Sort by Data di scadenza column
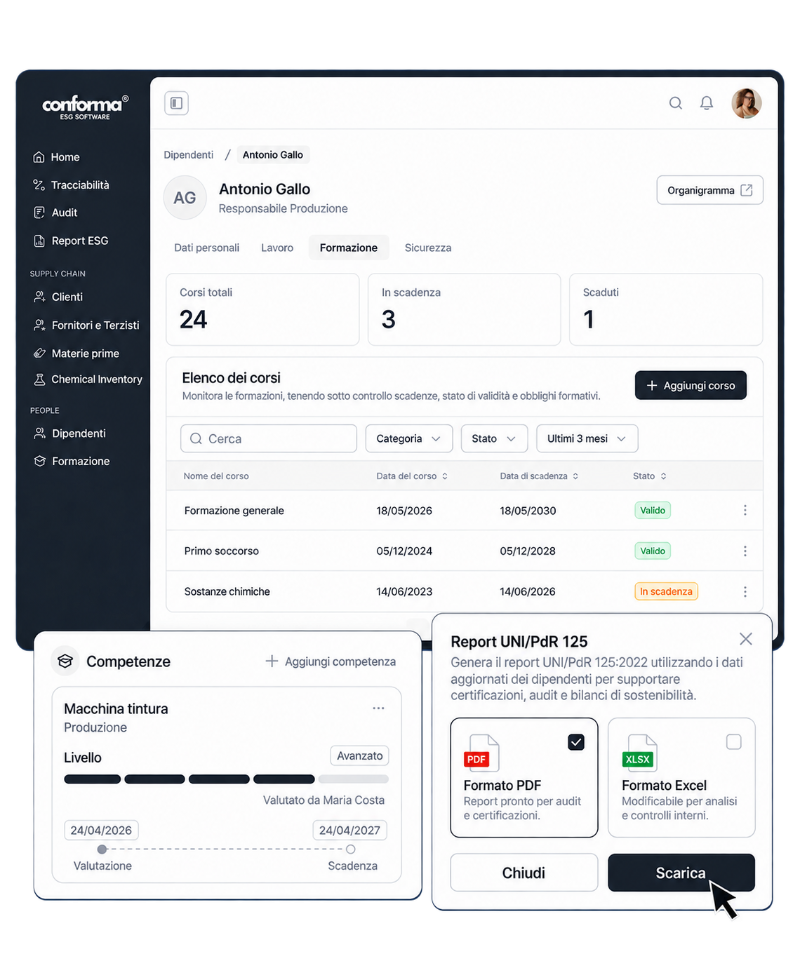This screenshot has width=800, height=968. (x=539, y=476)
